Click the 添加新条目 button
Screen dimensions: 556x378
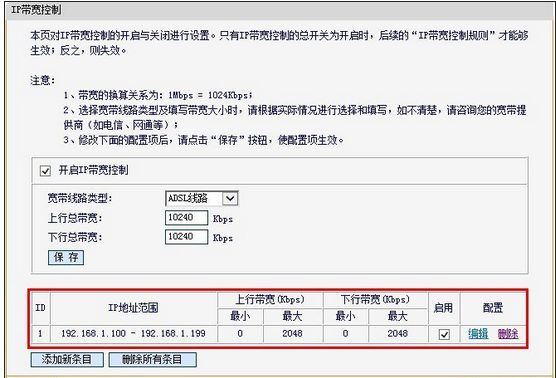(x=67, y=360)
